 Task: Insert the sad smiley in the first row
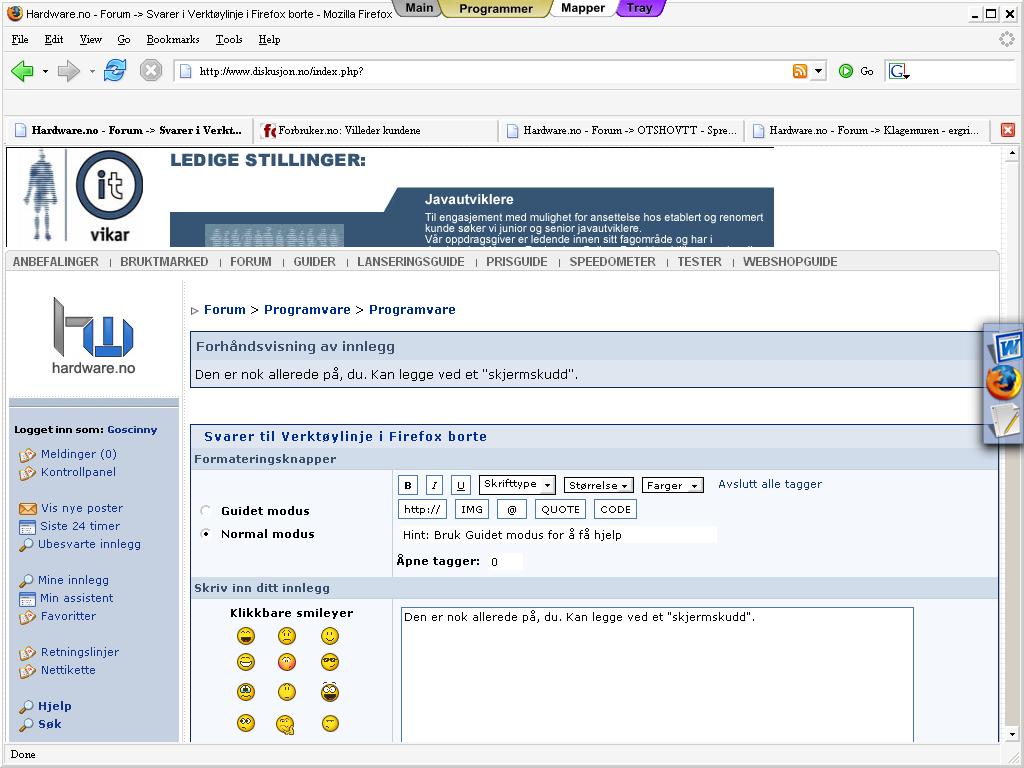click(287, 635)
